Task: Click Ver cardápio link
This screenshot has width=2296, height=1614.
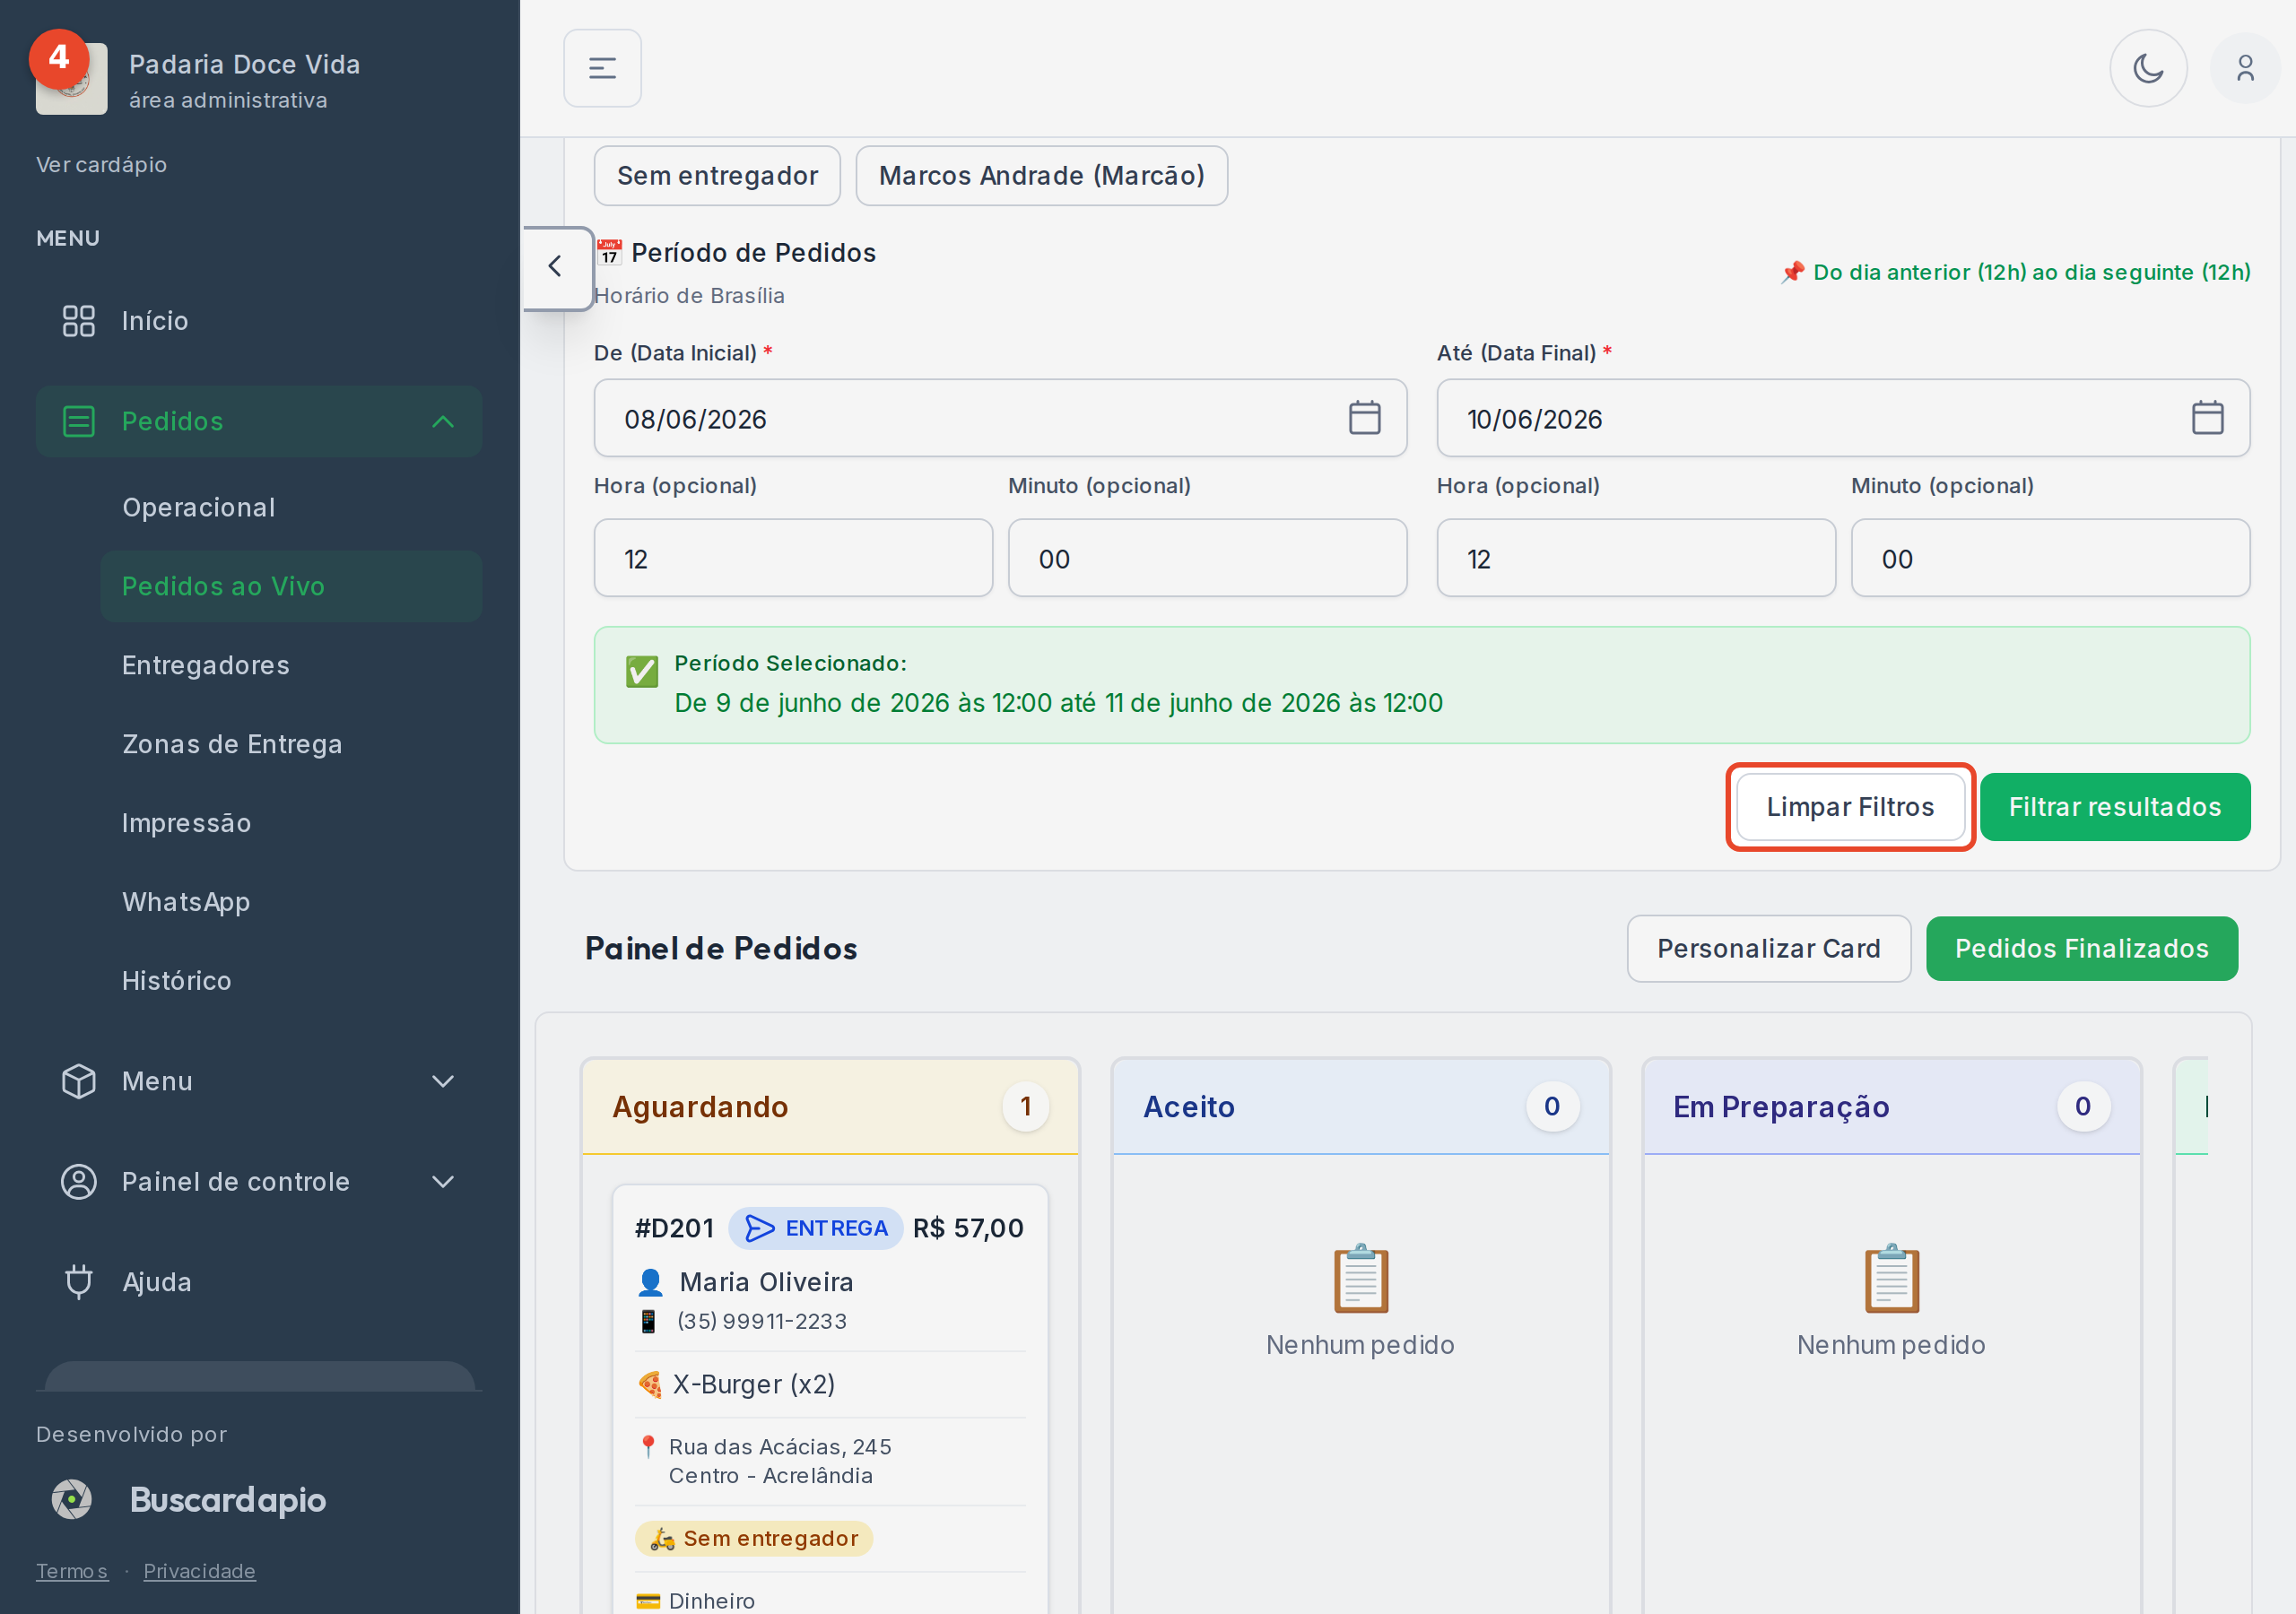Action: click(101, 164)
